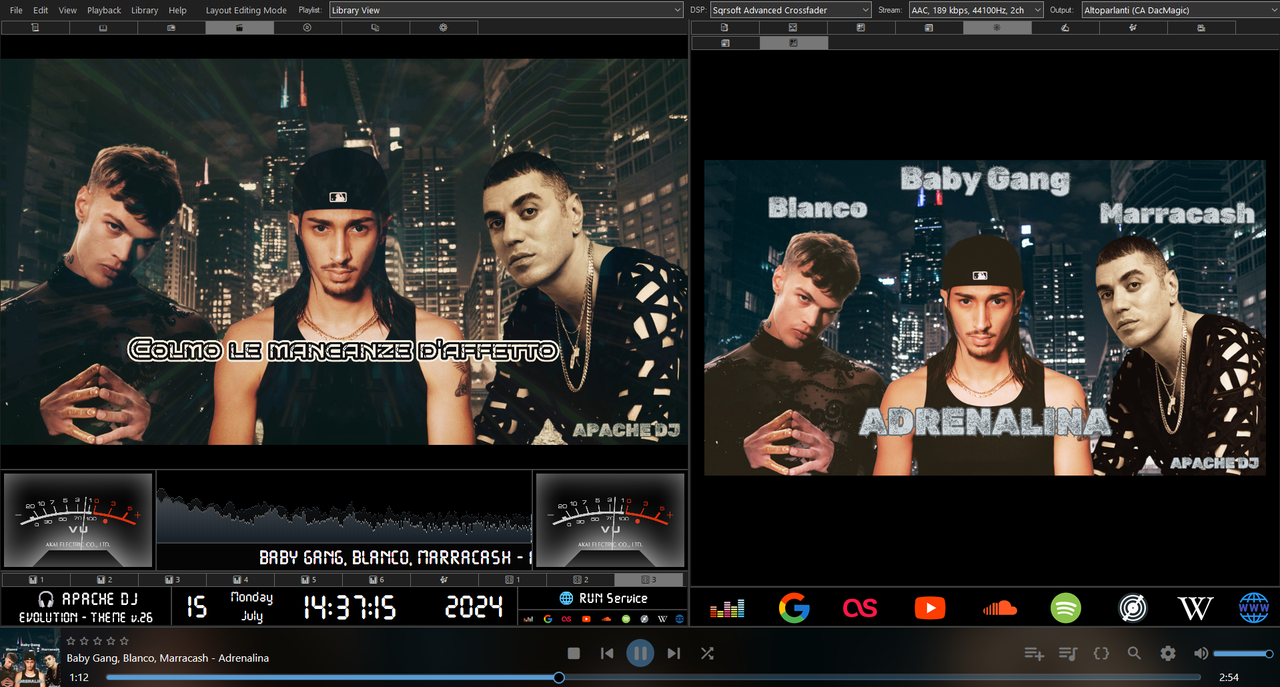Click 'Baby Gang, Blanco, Marracash - Adrenalina' title
Image resolution: width=1280 pixels, height=687 pixels.
point(168,658)
